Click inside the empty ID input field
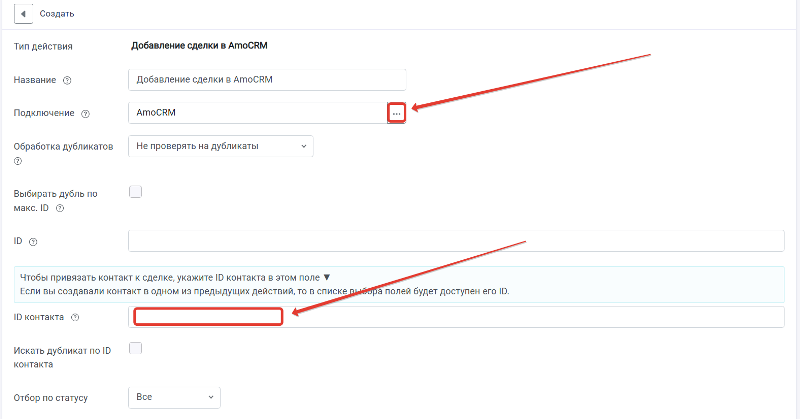 [x=456, y=241]
